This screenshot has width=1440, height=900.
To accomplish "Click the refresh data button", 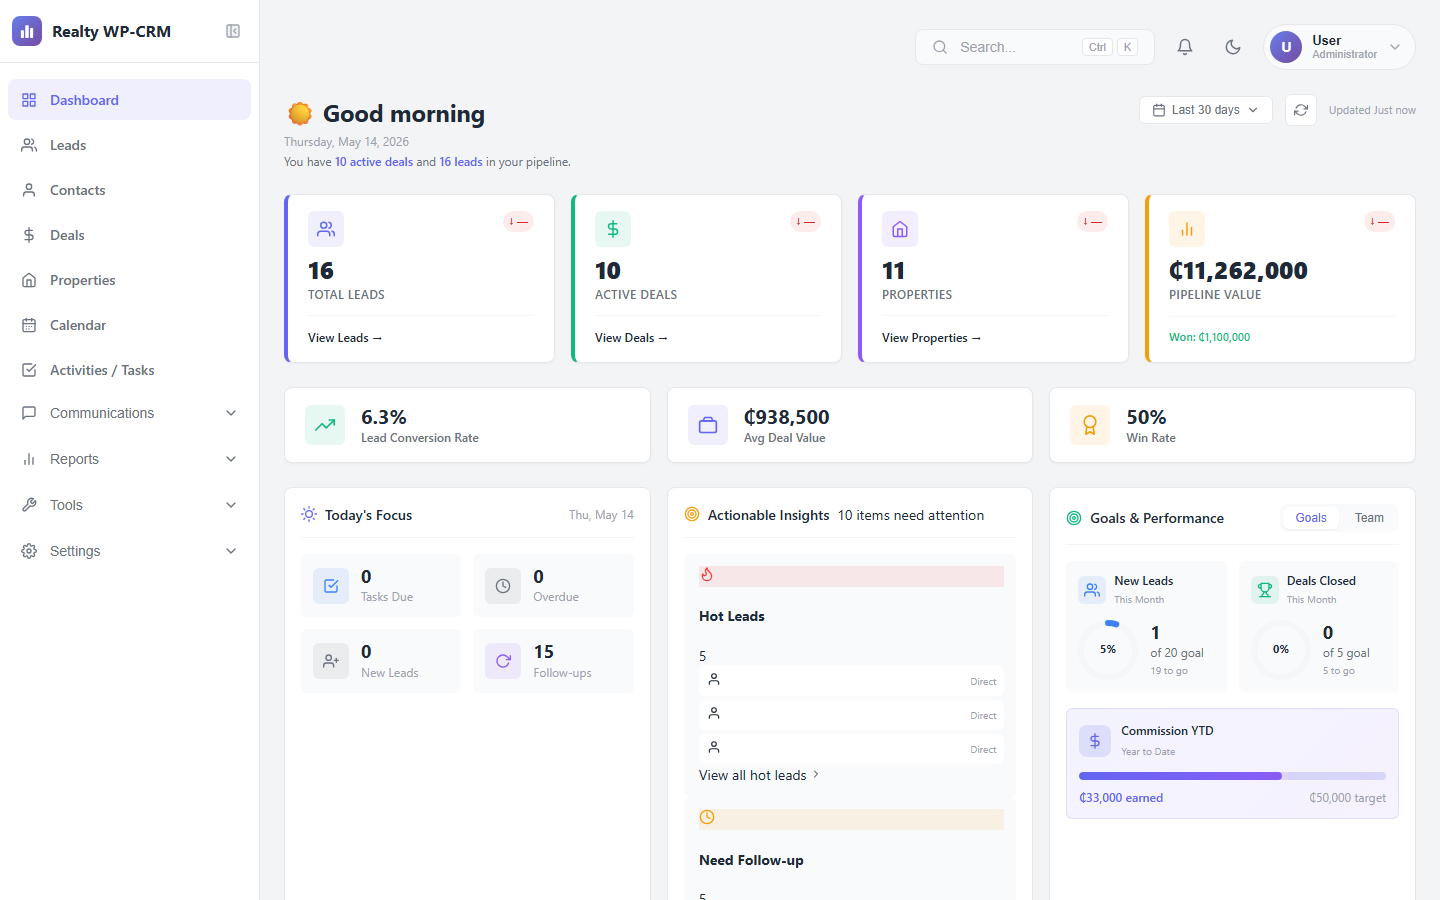I will point(1301,110).
